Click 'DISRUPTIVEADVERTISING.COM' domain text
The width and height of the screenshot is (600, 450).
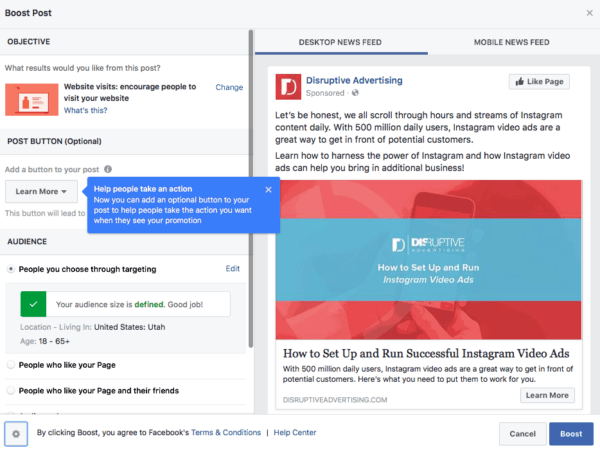[335, 400]
